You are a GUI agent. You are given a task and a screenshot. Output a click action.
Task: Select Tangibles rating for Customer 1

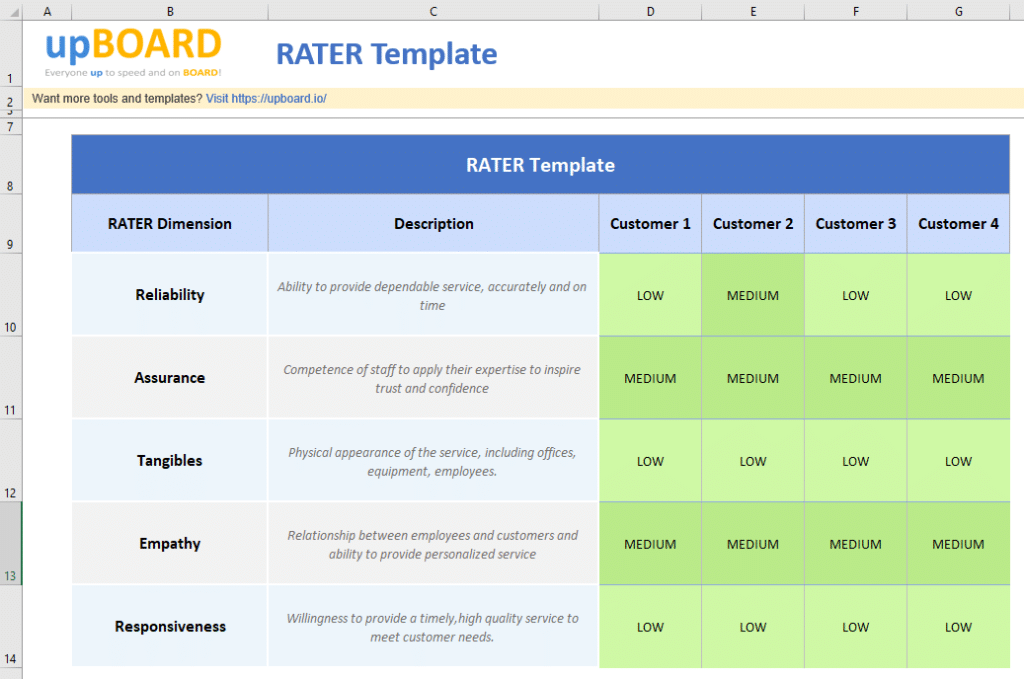[x=650, y=460]
